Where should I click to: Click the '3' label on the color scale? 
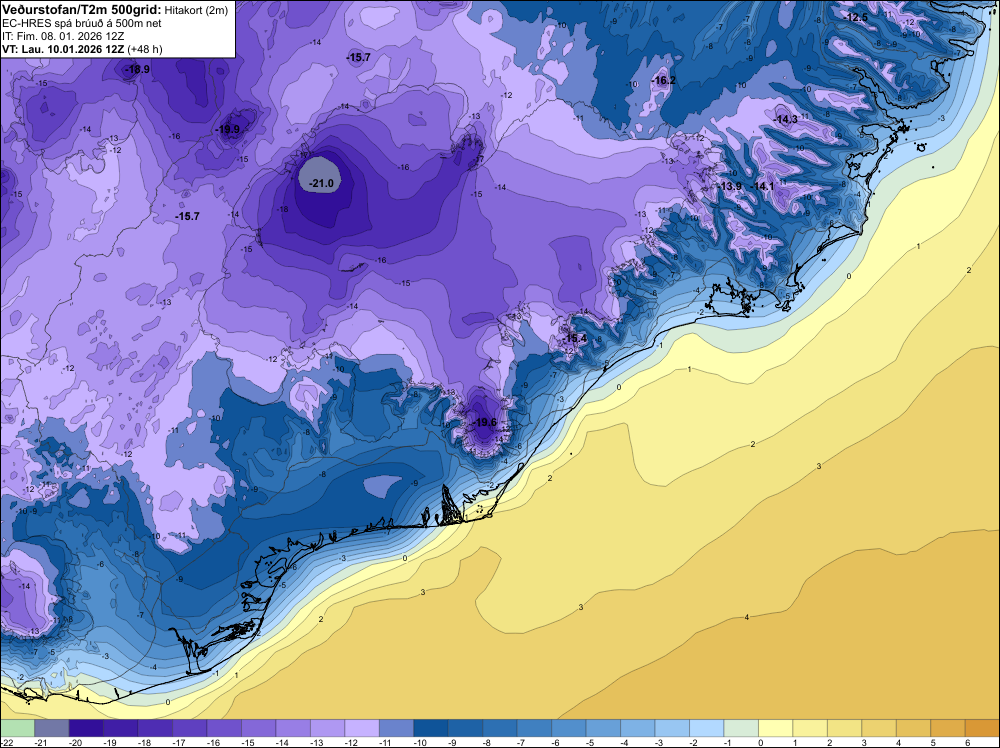click(865, 742)
